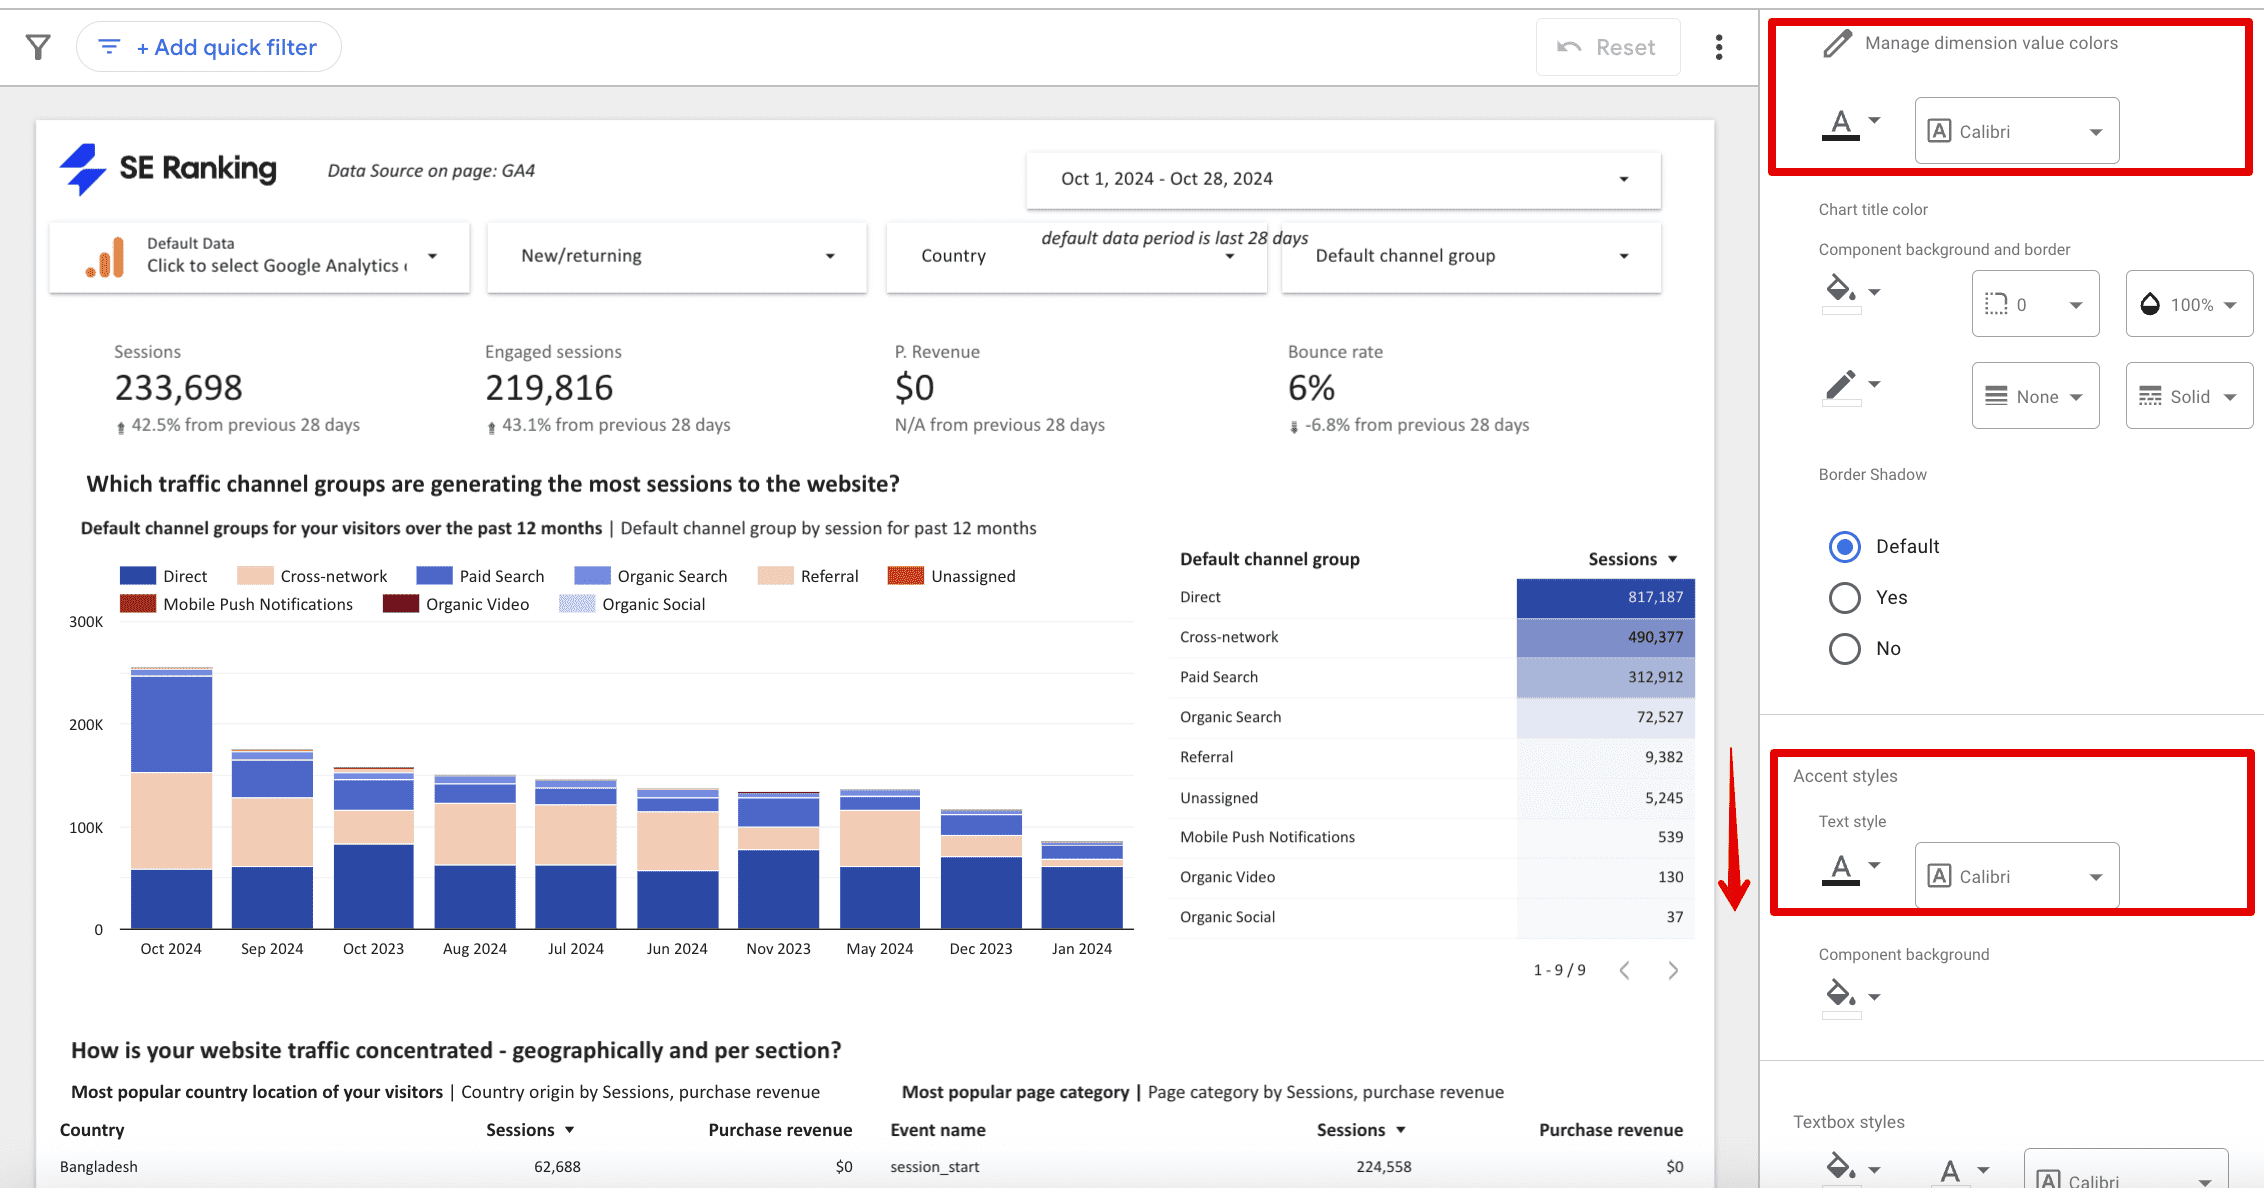2264x1188 pixels.
Task: Click session_start row in event table
Action: pyautogui.click(x=1287, y=1167)
